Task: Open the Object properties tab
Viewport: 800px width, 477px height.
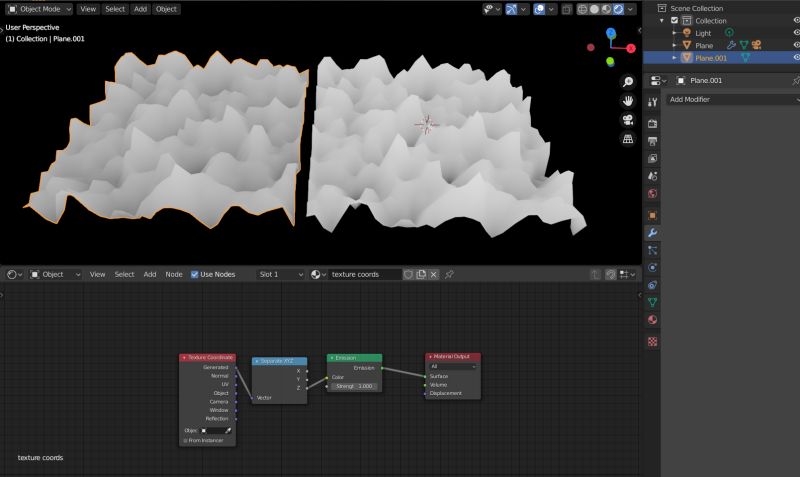Action: pyautogui.click(x=653, y=215)
